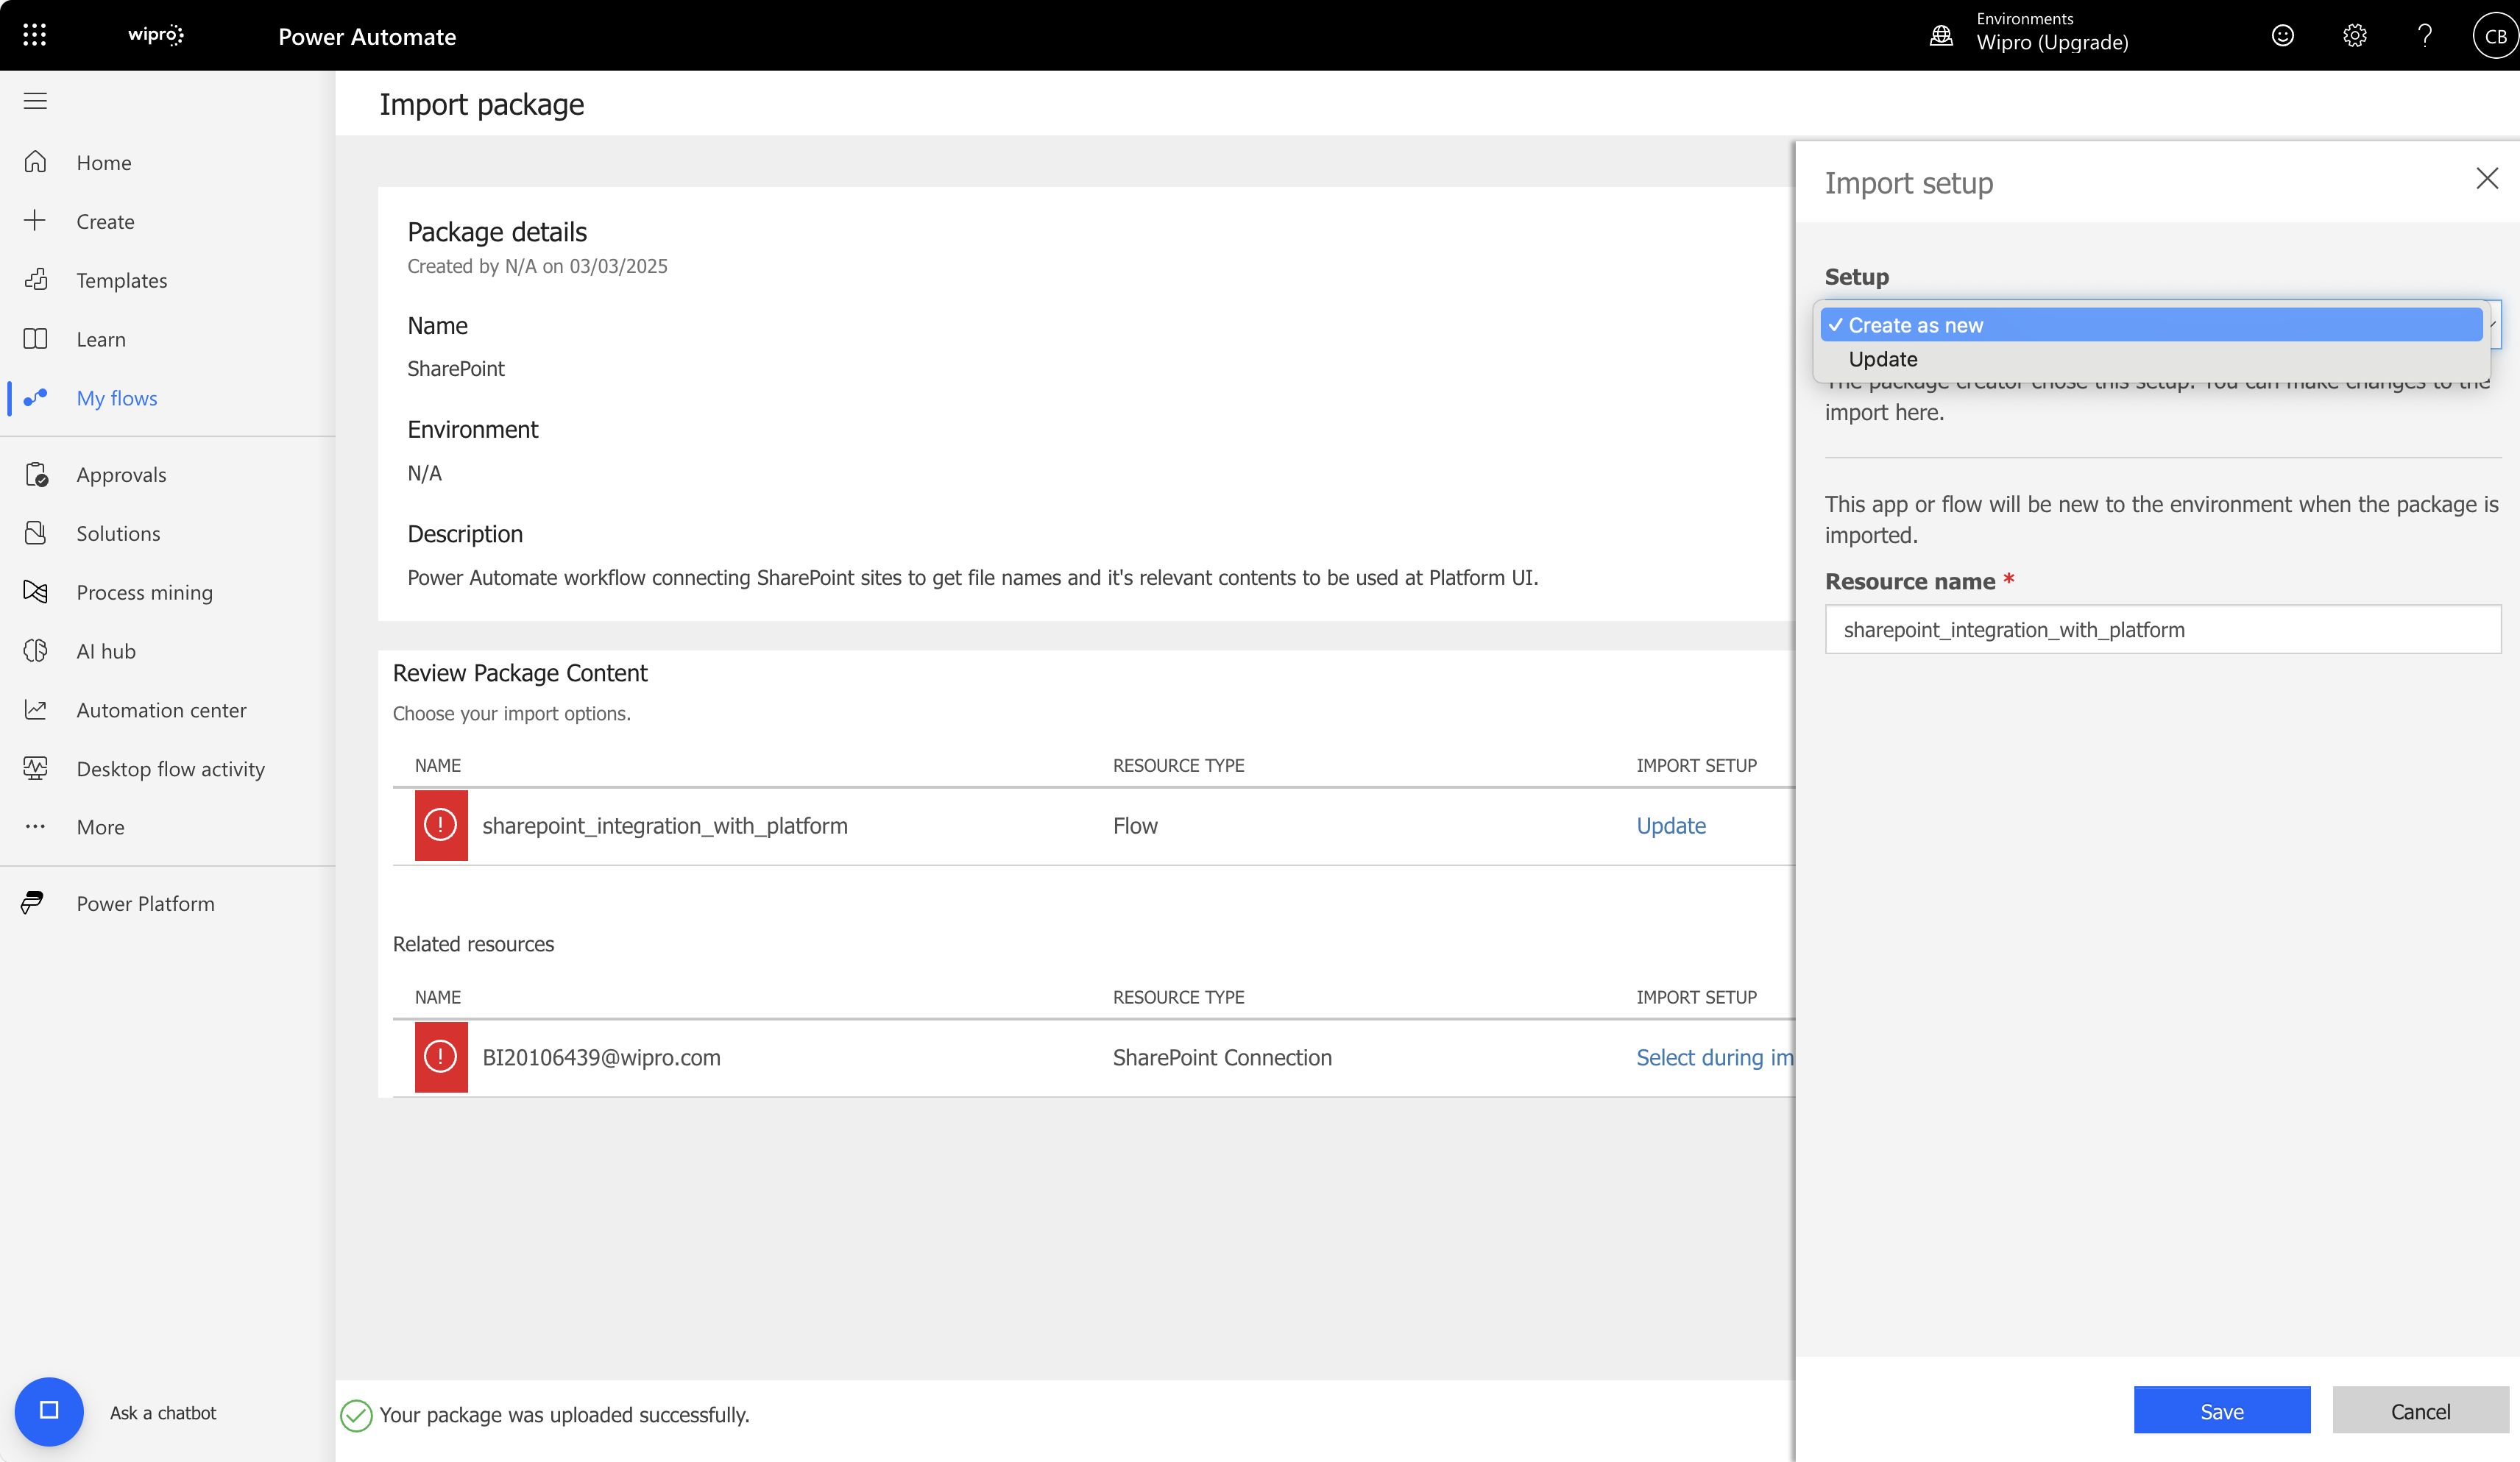2520x1462 pixels.
Task: Click the Approvals icon
Action: tap(35, 474)
